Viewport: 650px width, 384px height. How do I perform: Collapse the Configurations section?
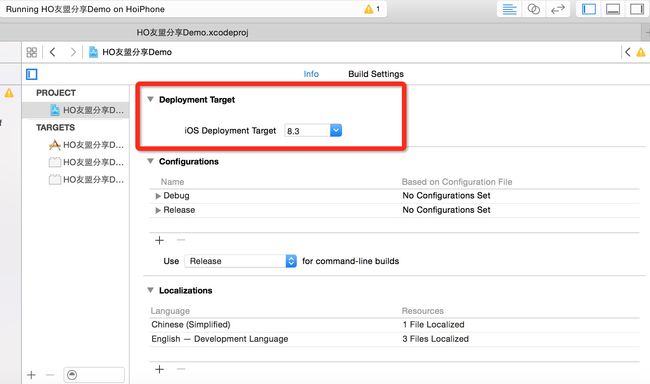150,161
